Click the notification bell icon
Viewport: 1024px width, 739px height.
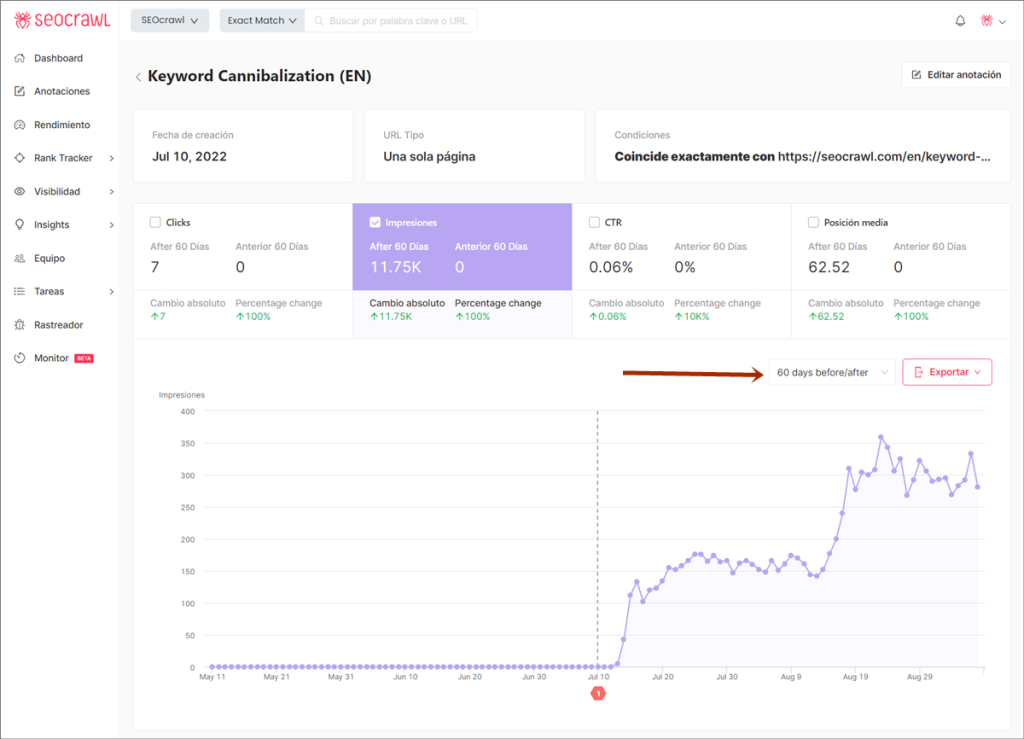point(959,19)
